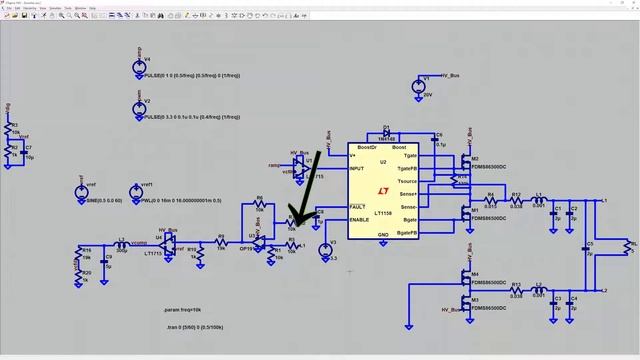Screen dimensions: 640x360
Task: Select the Zoom In magnifier tool
Action: [x=62, y=16]
